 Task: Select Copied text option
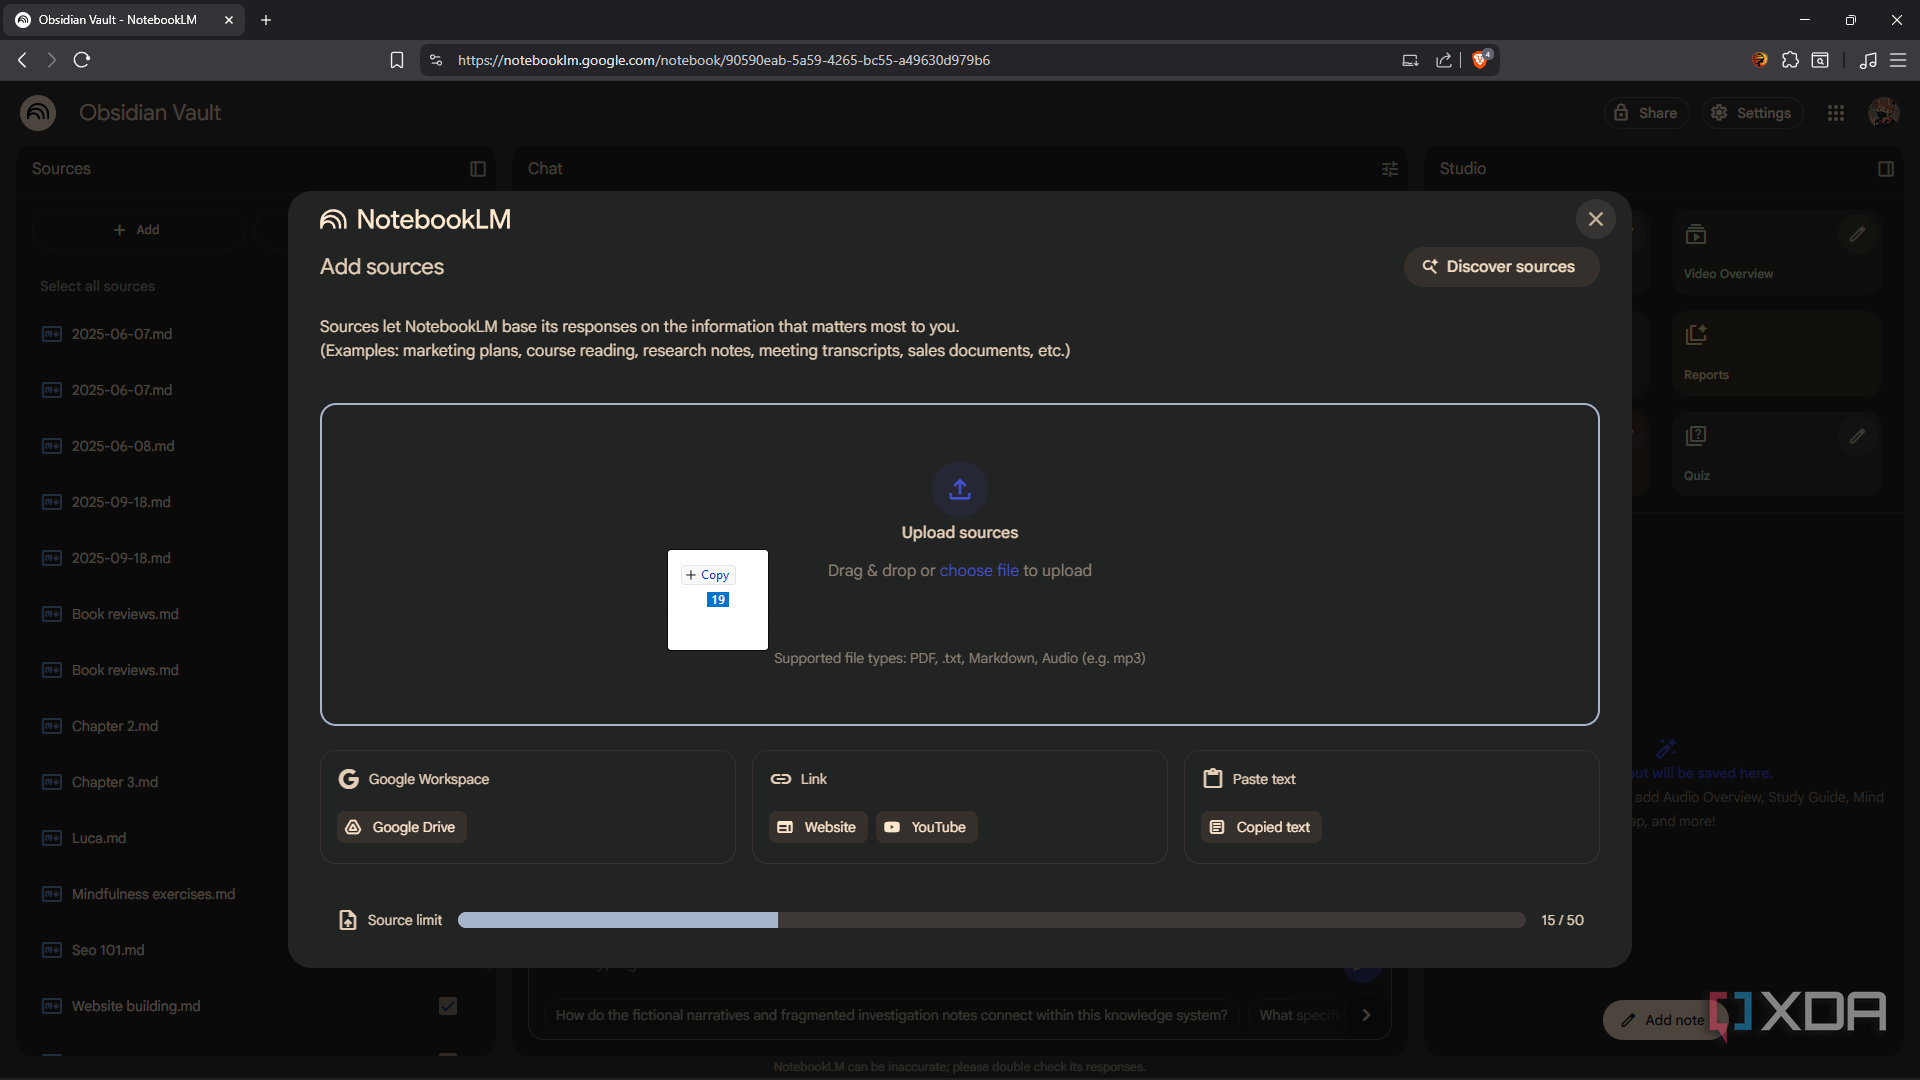click(x=1261, y=827)
